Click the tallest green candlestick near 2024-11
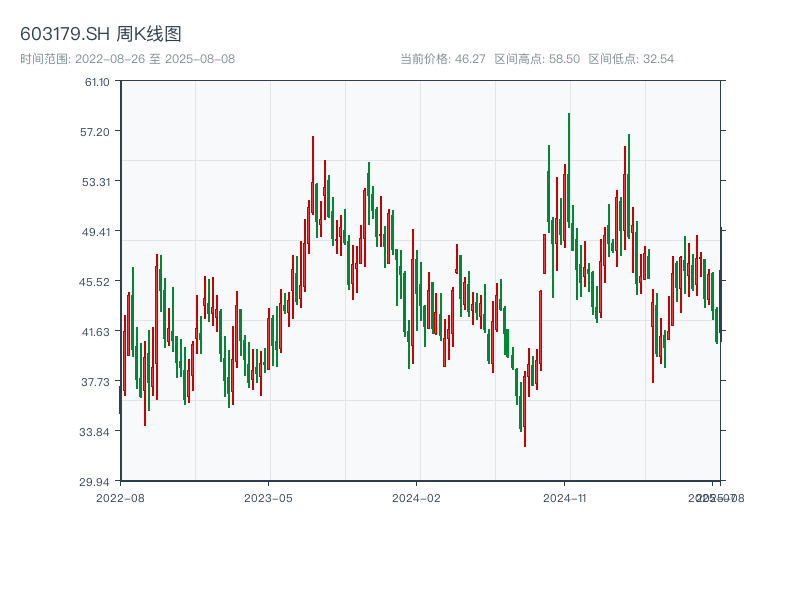The height and width of the screenshot is (600, 800). click(x=569, y=171)
